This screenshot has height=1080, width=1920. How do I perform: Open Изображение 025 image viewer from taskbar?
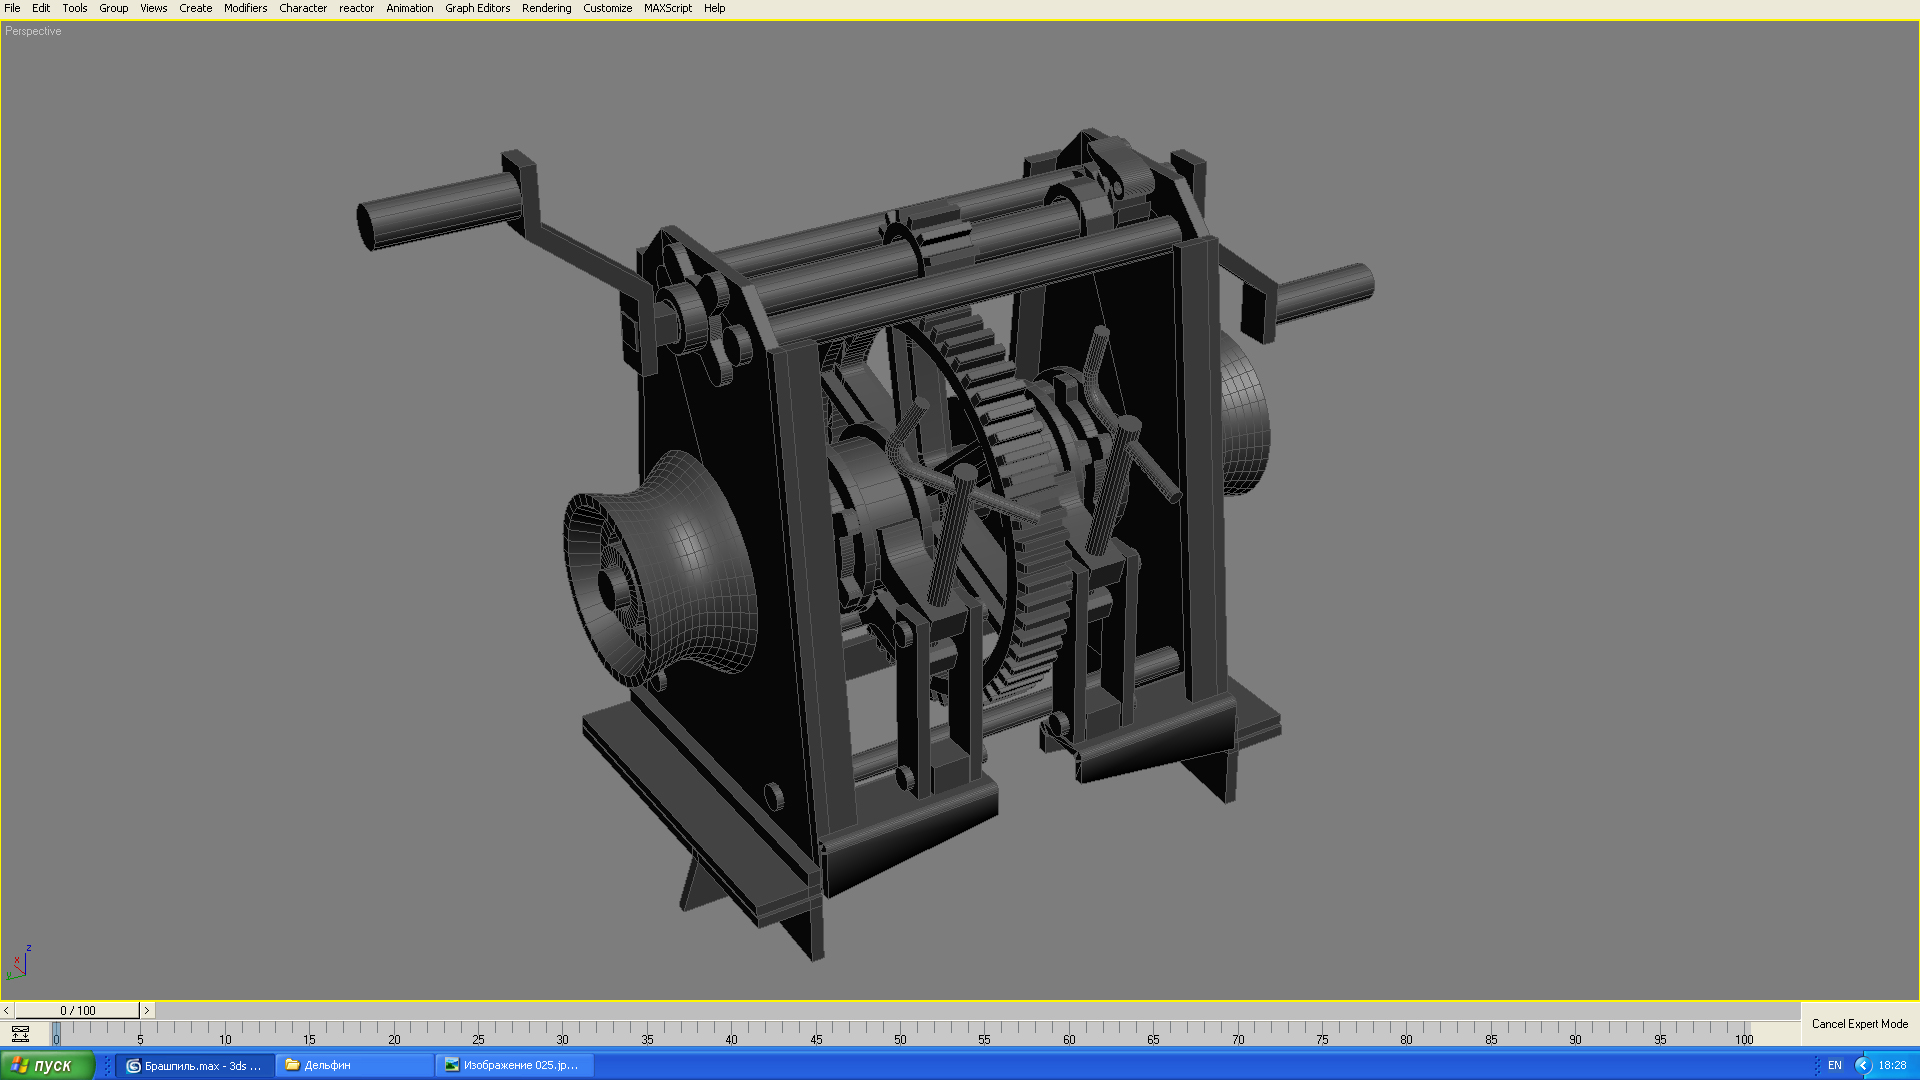pos(514,1065)
